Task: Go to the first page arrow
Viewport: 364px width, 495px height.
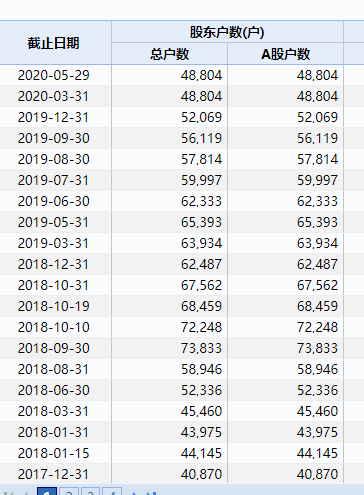Action: (8, 493)
